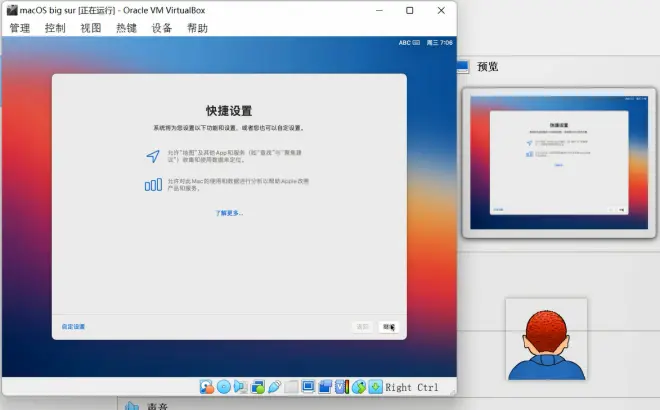660x410 pixels.
Task: Click the red-haired person picture
Action: coord(546,339)
